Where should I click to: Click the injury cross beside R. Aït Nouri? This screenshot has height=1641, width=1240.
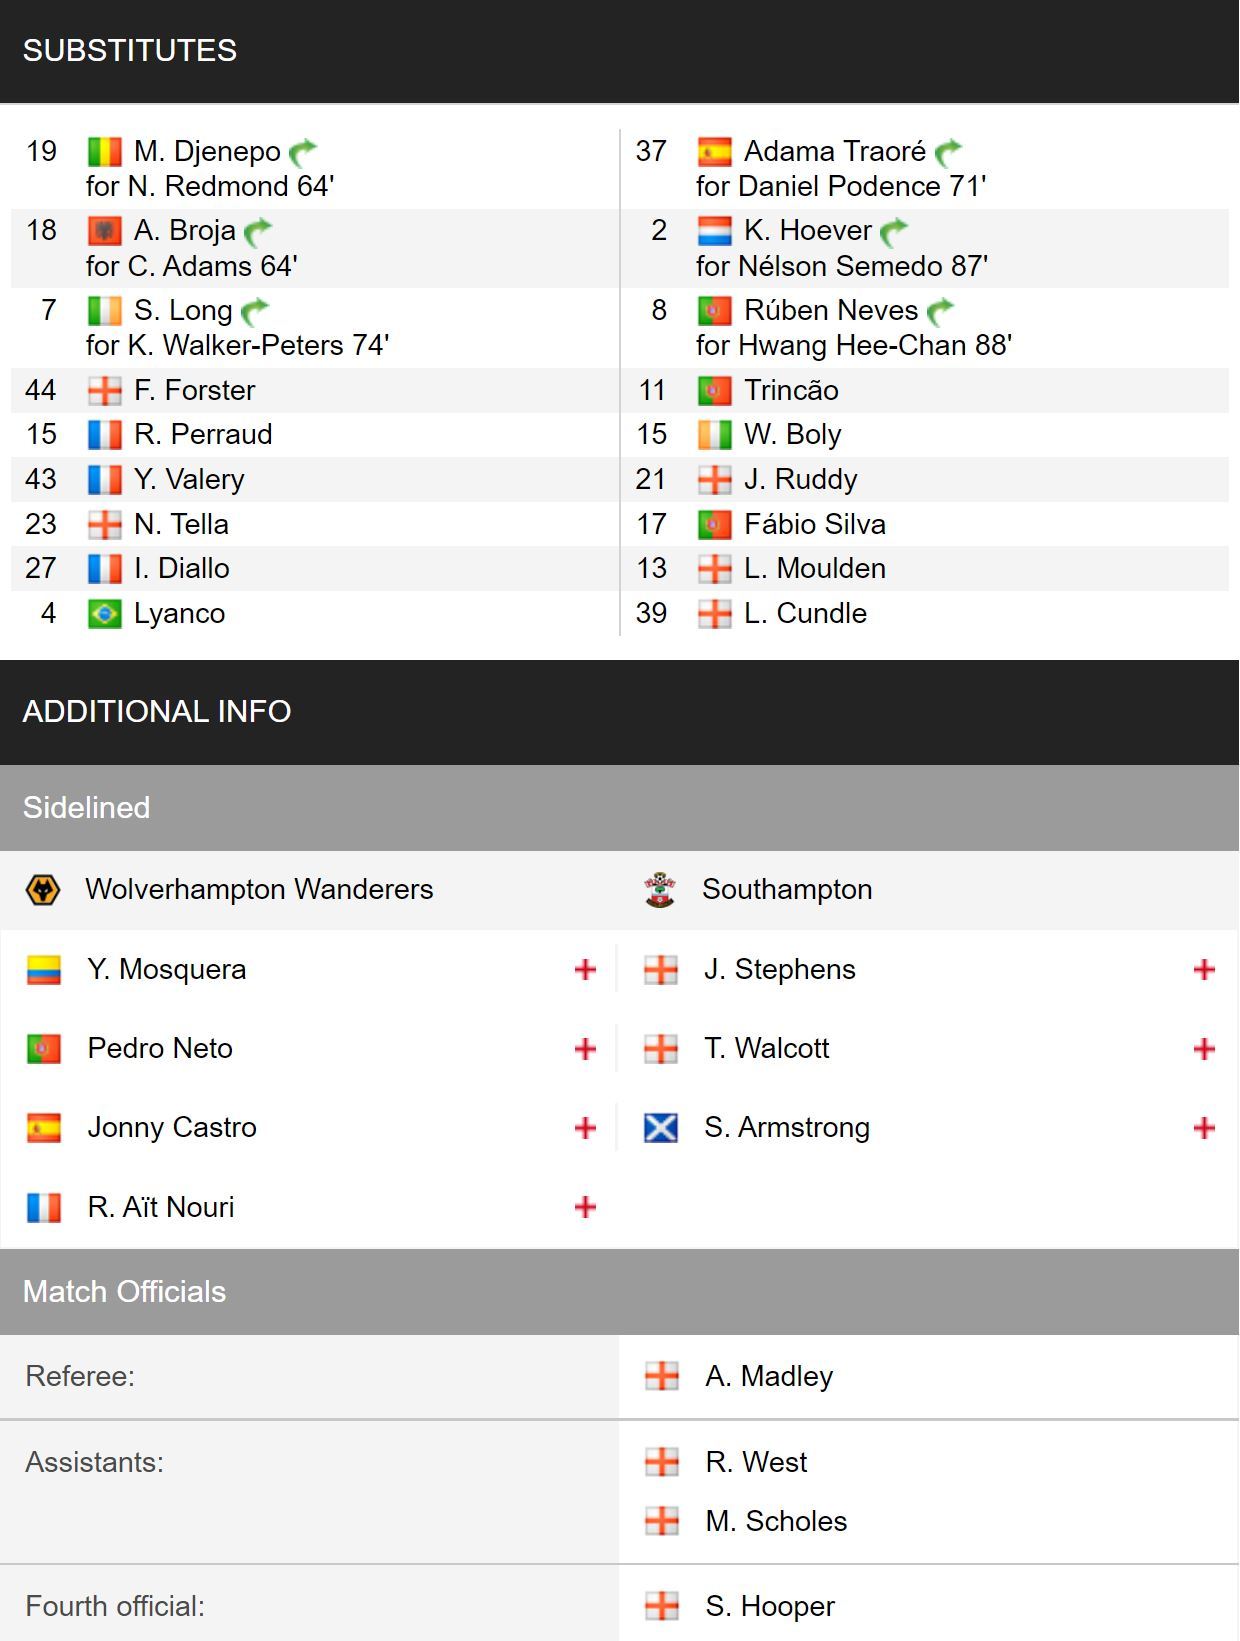[586, 1207]
